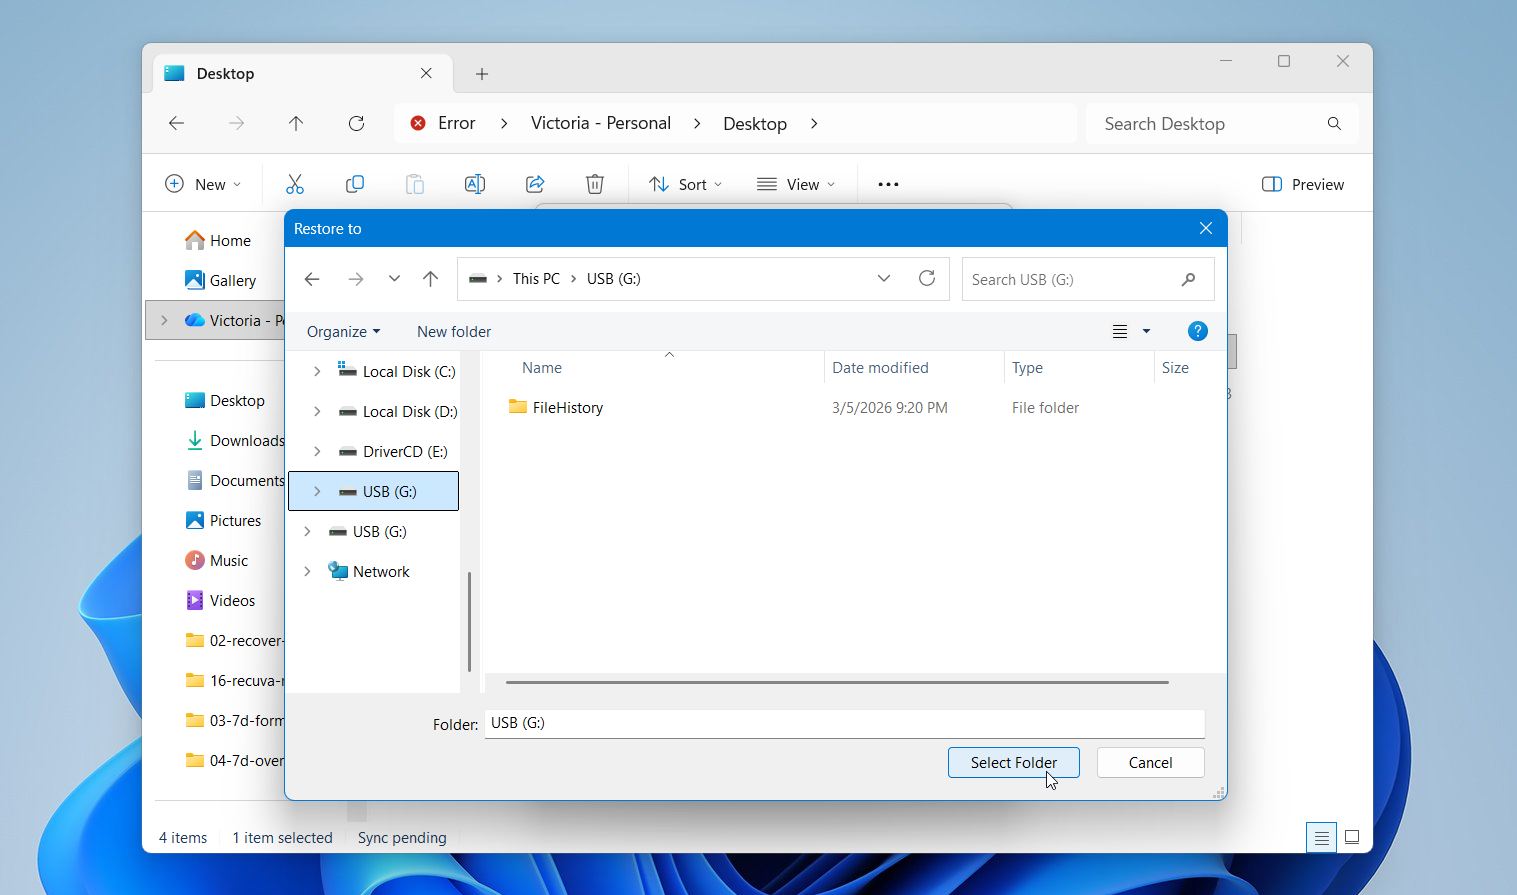
Task: Toggle the Preview pane
Action: (1302, 183)
